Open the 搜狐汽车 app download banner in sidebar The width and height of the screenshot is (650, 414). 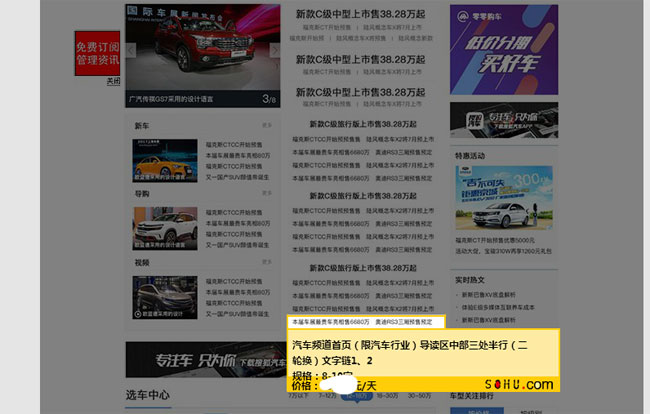click(x=504, y=120)
